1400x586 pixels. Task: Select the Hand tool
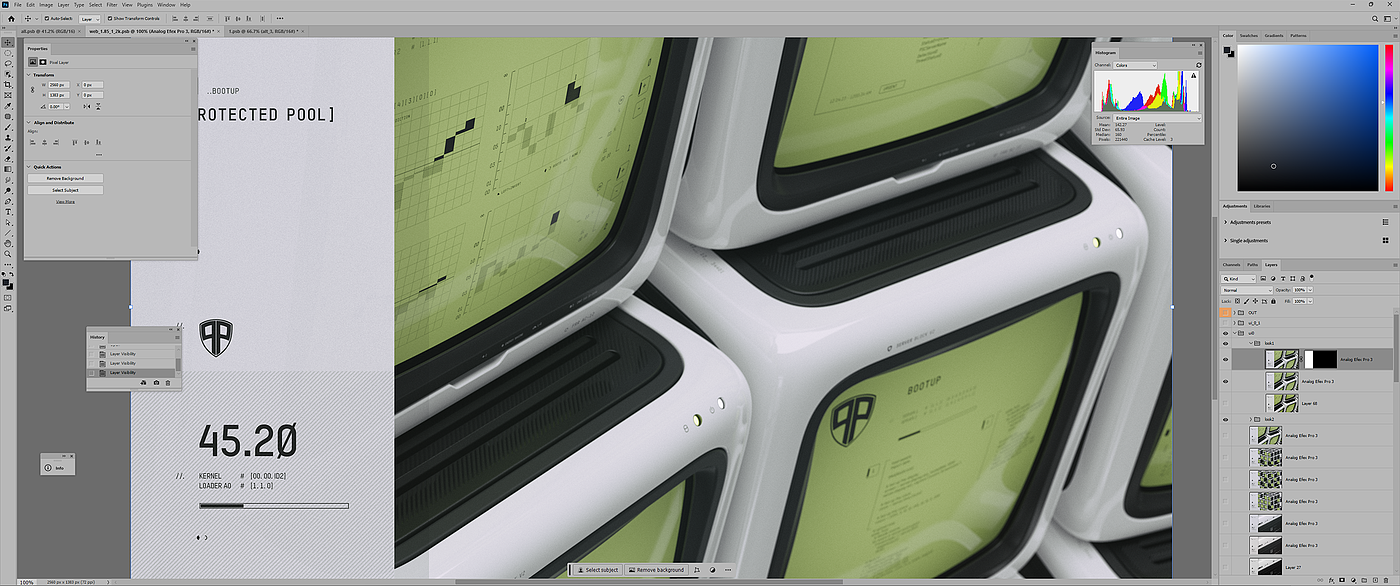pyautogui.click(x=8, y=243)
